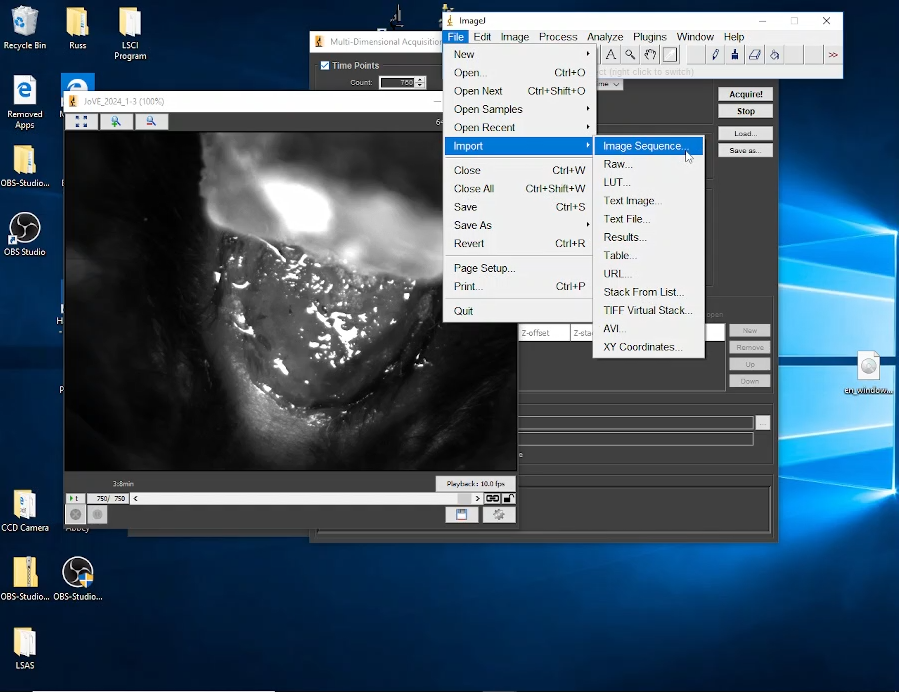Toggle the link icon beside the scrollbar
This screenshot has height=692, width=899.
(x=493, y=498)
